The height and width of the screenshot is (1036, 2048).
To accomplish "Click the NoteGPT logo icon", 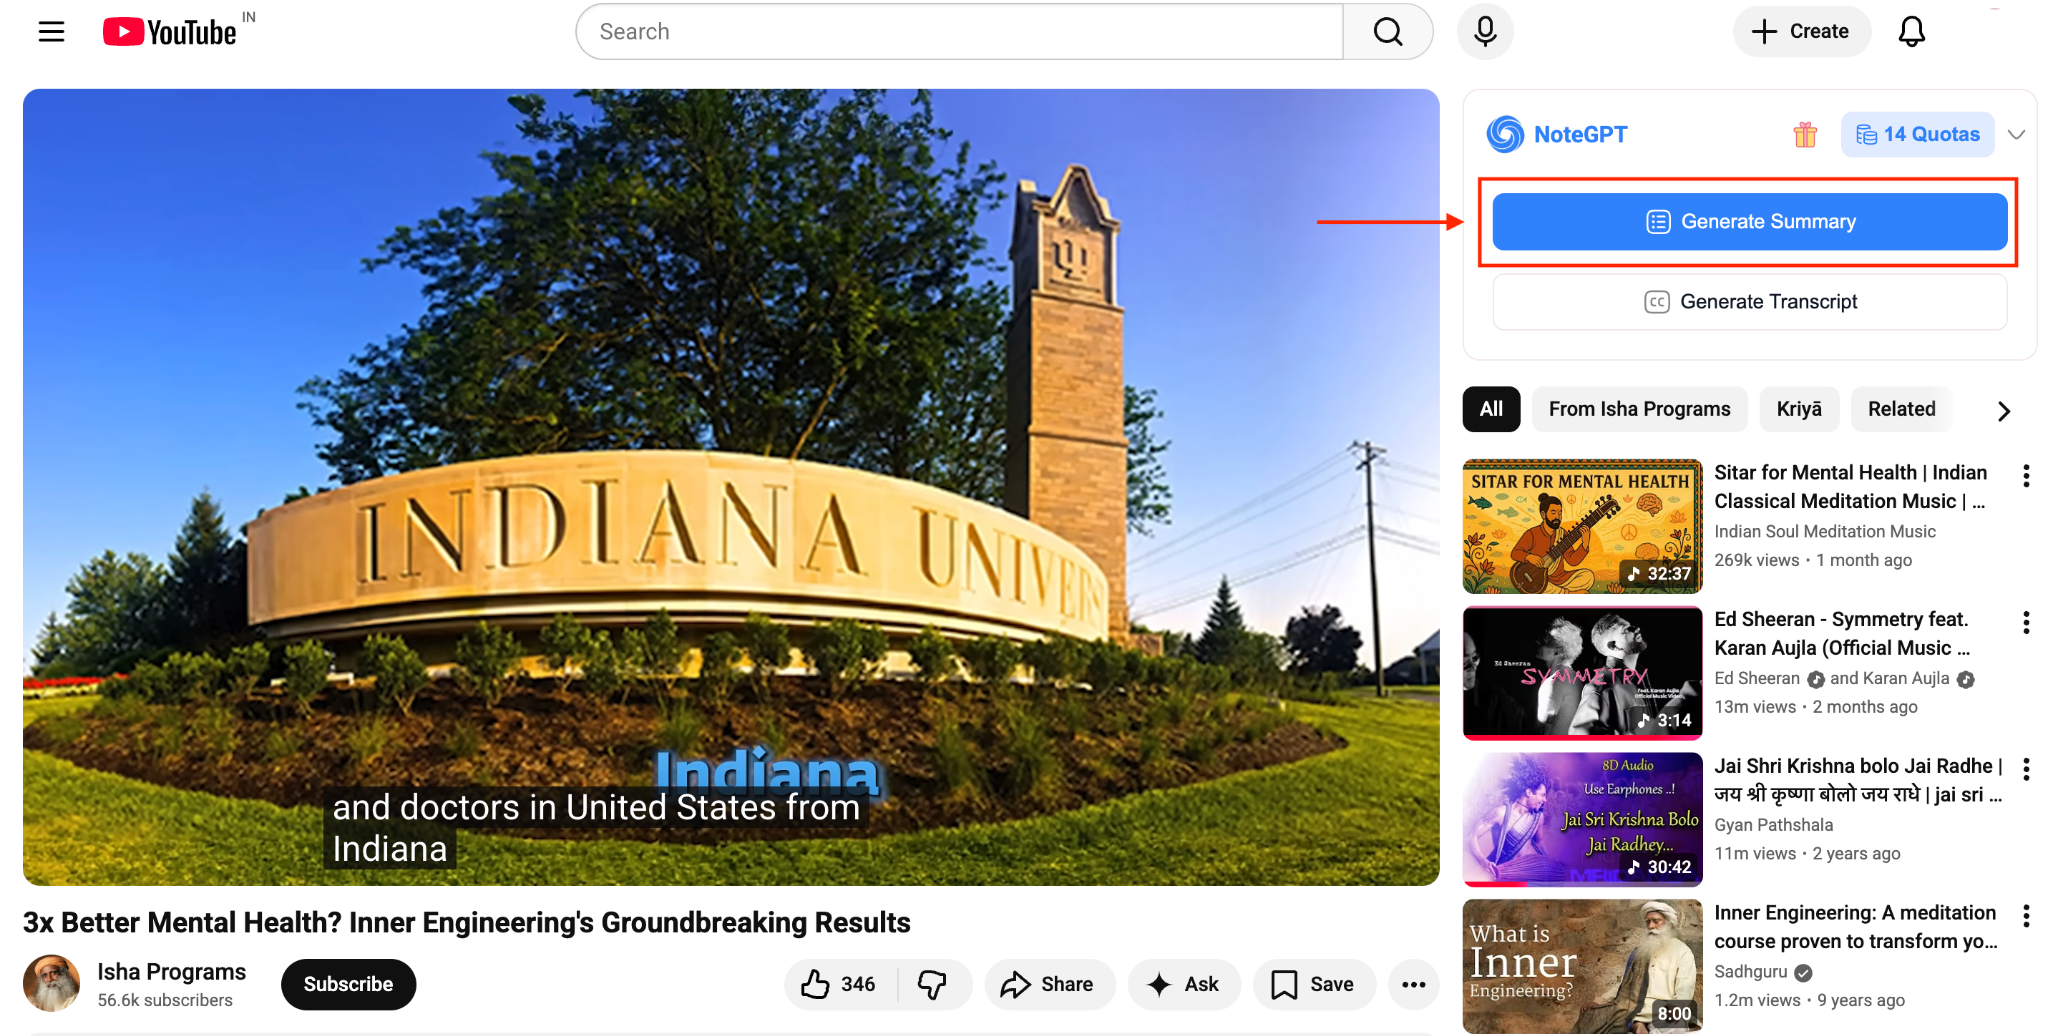I will [1505, 134].
